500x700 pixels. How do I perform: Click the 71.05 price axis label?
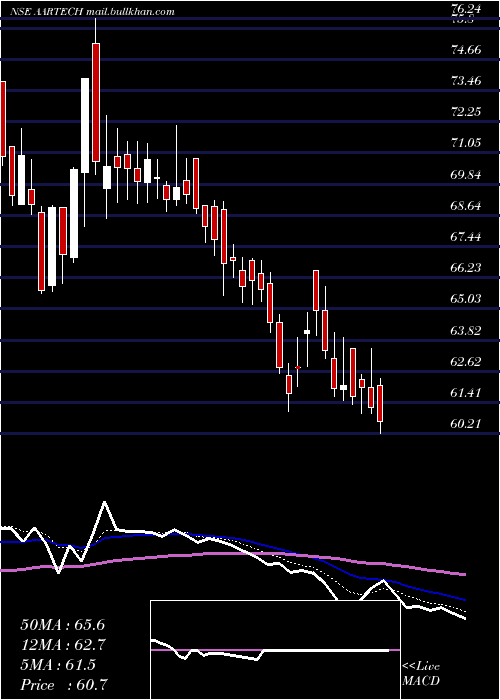(x=466, y=143)
